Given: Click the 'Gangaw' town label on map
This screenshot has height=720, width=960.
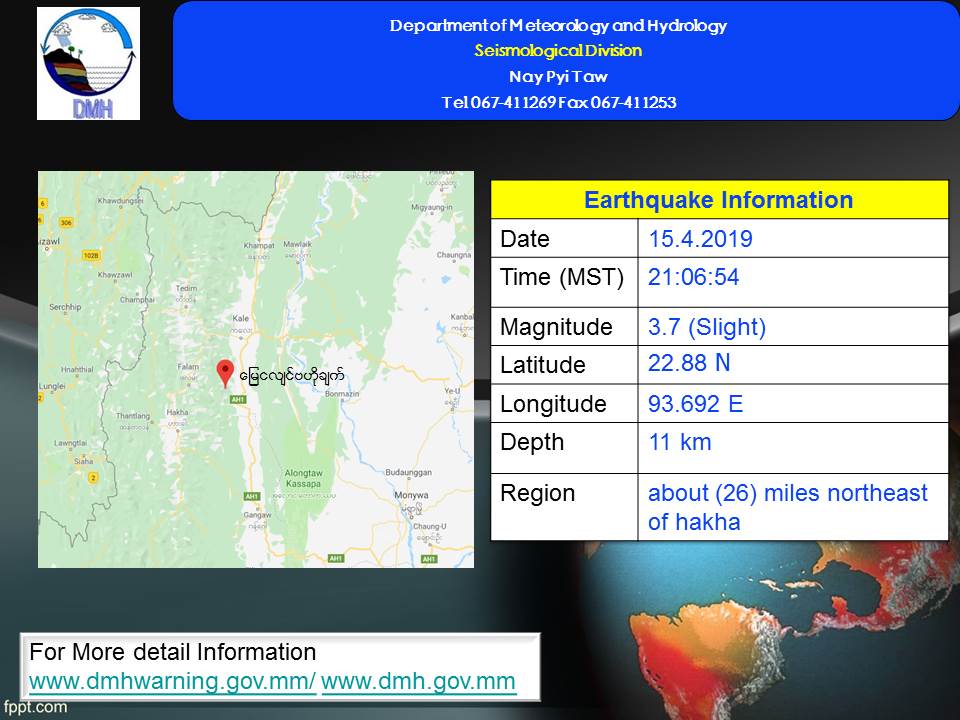Looking at the screenshot, I should click(257, 515).
